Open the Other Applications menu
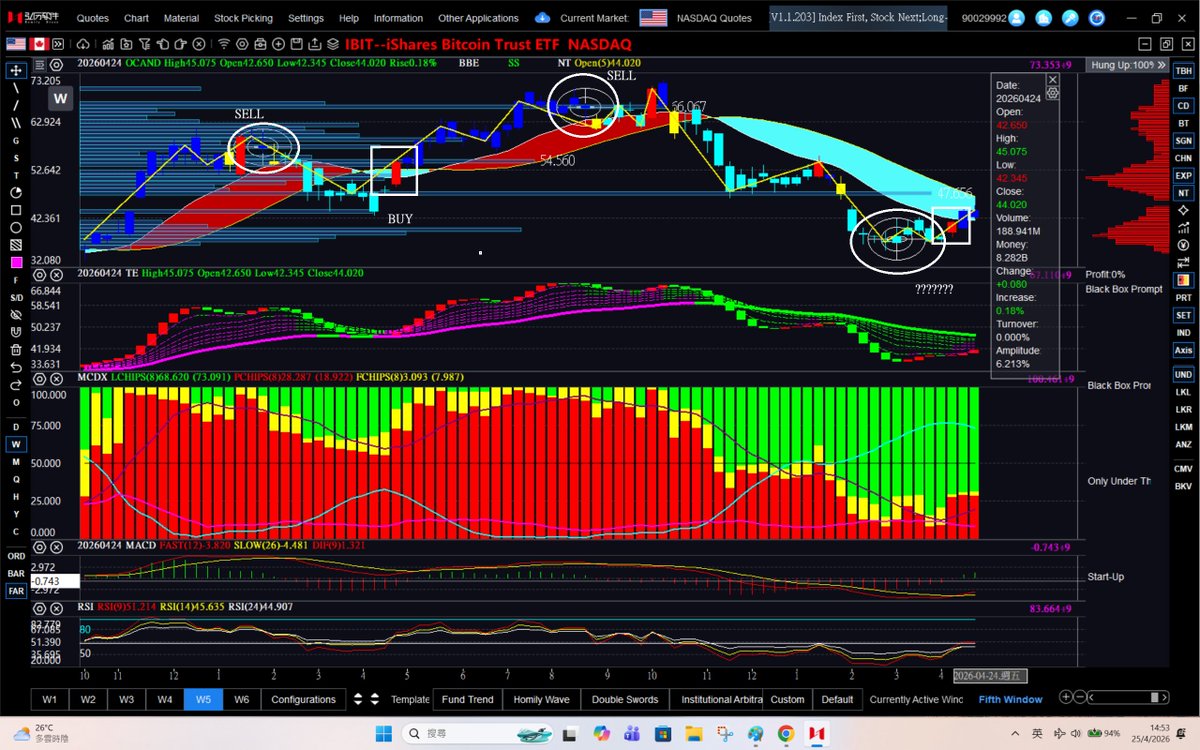This screenshot has height=750, width=1200. (x=478, y=18)
